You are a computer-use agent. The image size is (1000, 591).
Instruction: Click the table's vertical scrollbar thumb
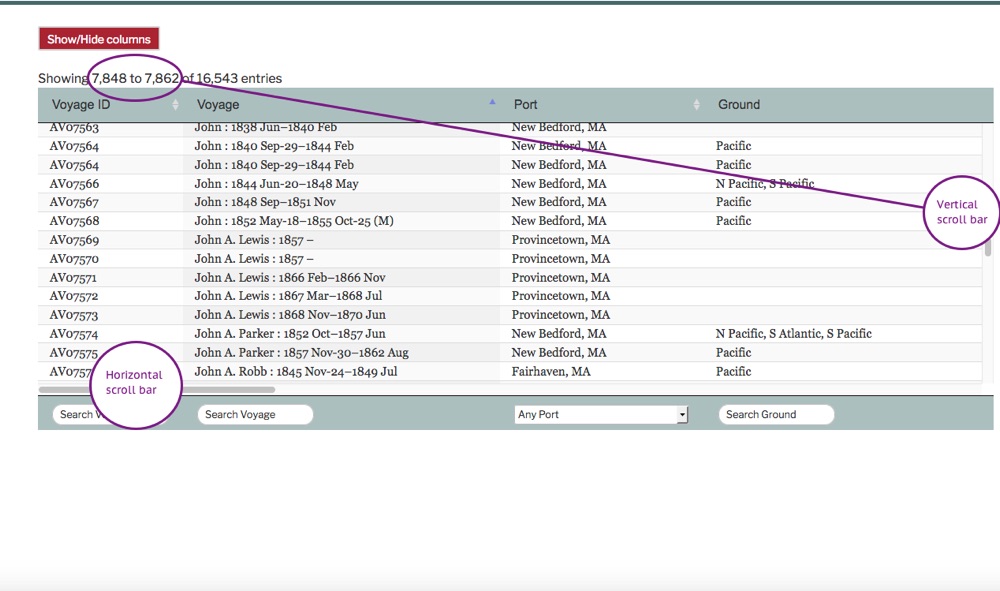988,247
